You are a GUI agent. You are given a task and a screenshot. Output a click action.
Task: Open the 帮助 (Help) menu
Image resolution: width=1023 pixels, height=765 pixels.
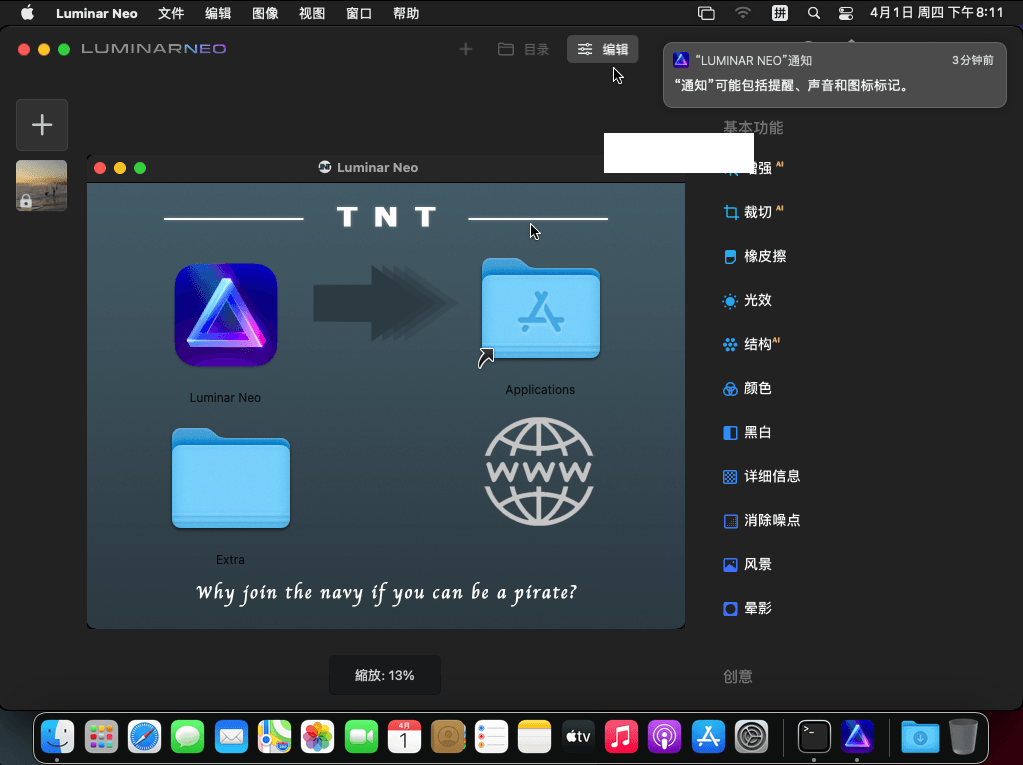[x=406, y=13]
